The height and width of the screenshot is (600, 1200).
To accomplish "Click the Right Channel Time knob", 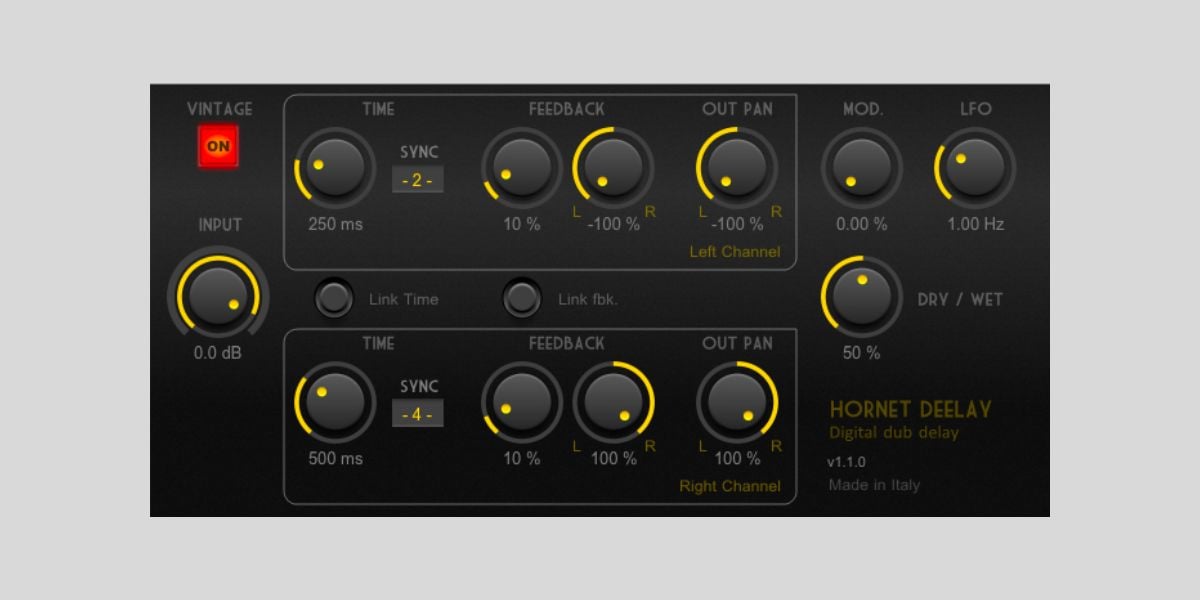I will click(x=335, y=402).
